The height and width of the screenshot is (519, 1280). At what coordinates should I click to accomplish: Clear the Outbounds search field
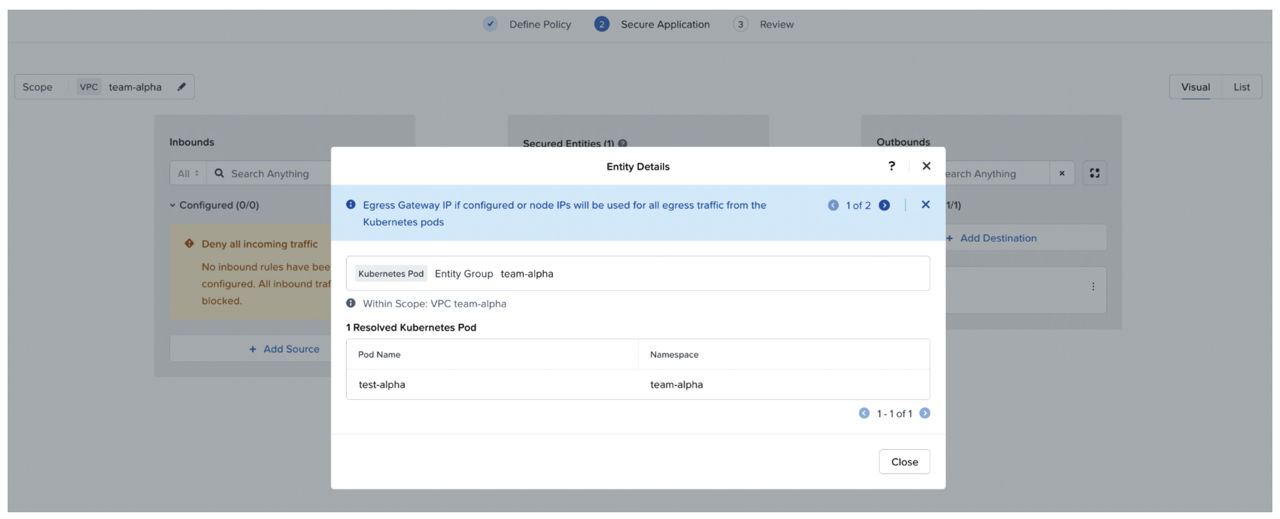pyautogui.click(x=1061, y=174)
